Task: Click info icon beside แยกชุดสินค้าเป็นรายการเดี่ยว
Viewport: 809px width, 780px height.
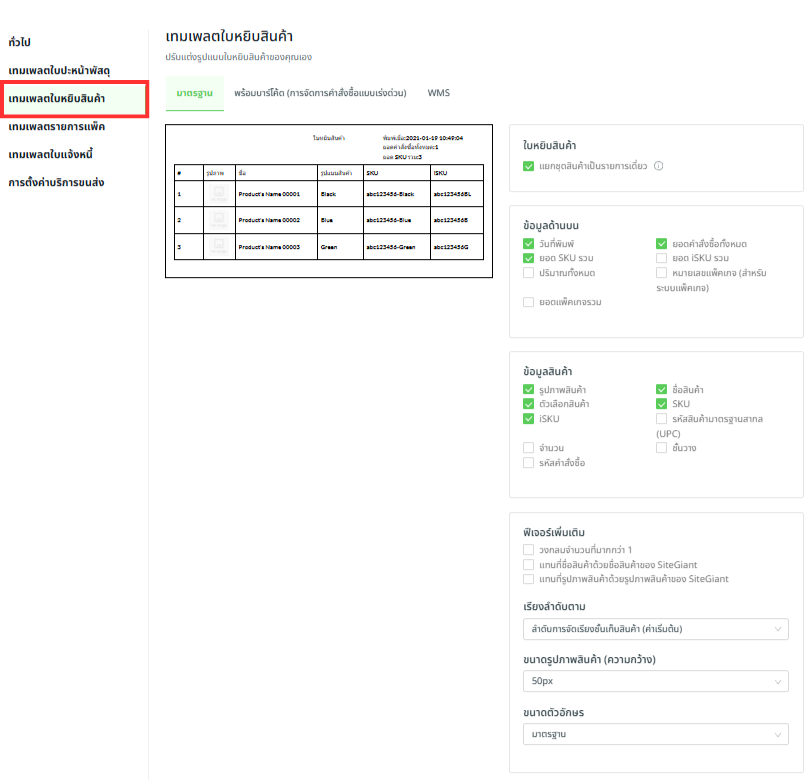Action: coord(659,166)
